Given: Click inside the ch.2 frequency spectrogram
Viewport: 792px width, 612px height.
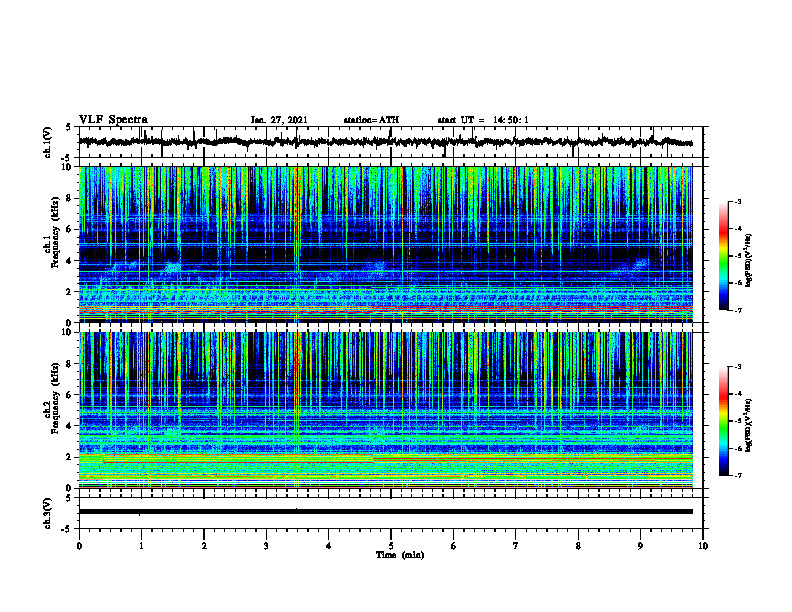Looking at the screenshot, I should [386, 410].
